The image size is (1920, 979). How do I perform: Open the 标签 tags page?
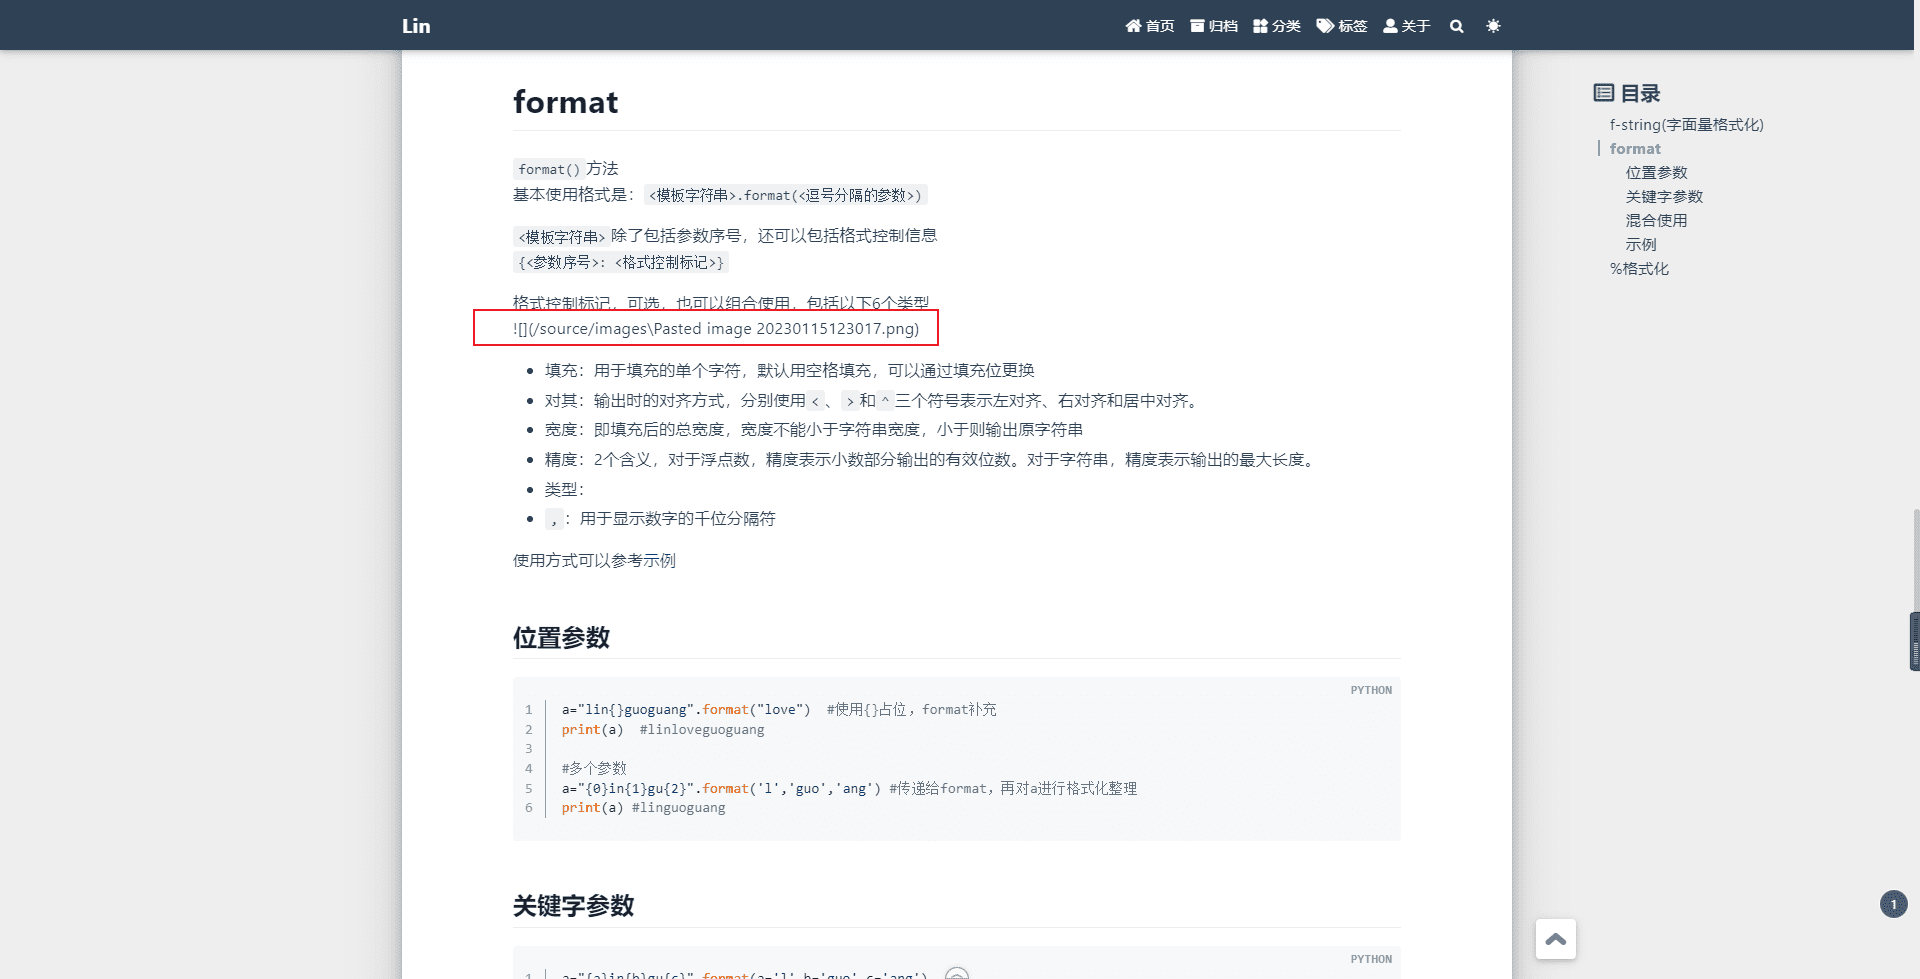click(1342, 26)
